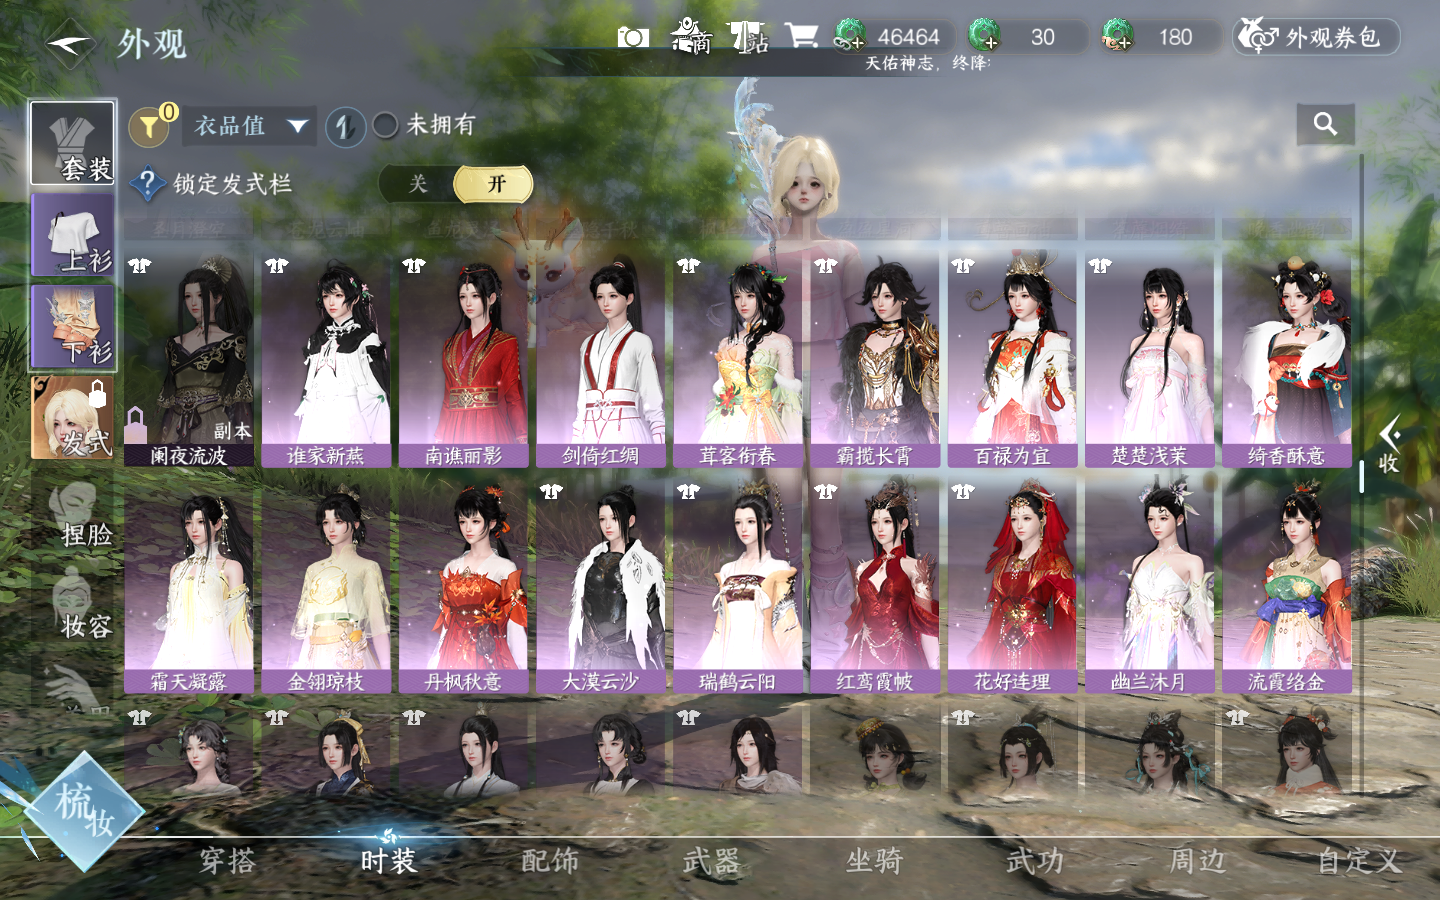Add currency next to the 30 balance

coord(985,37)
